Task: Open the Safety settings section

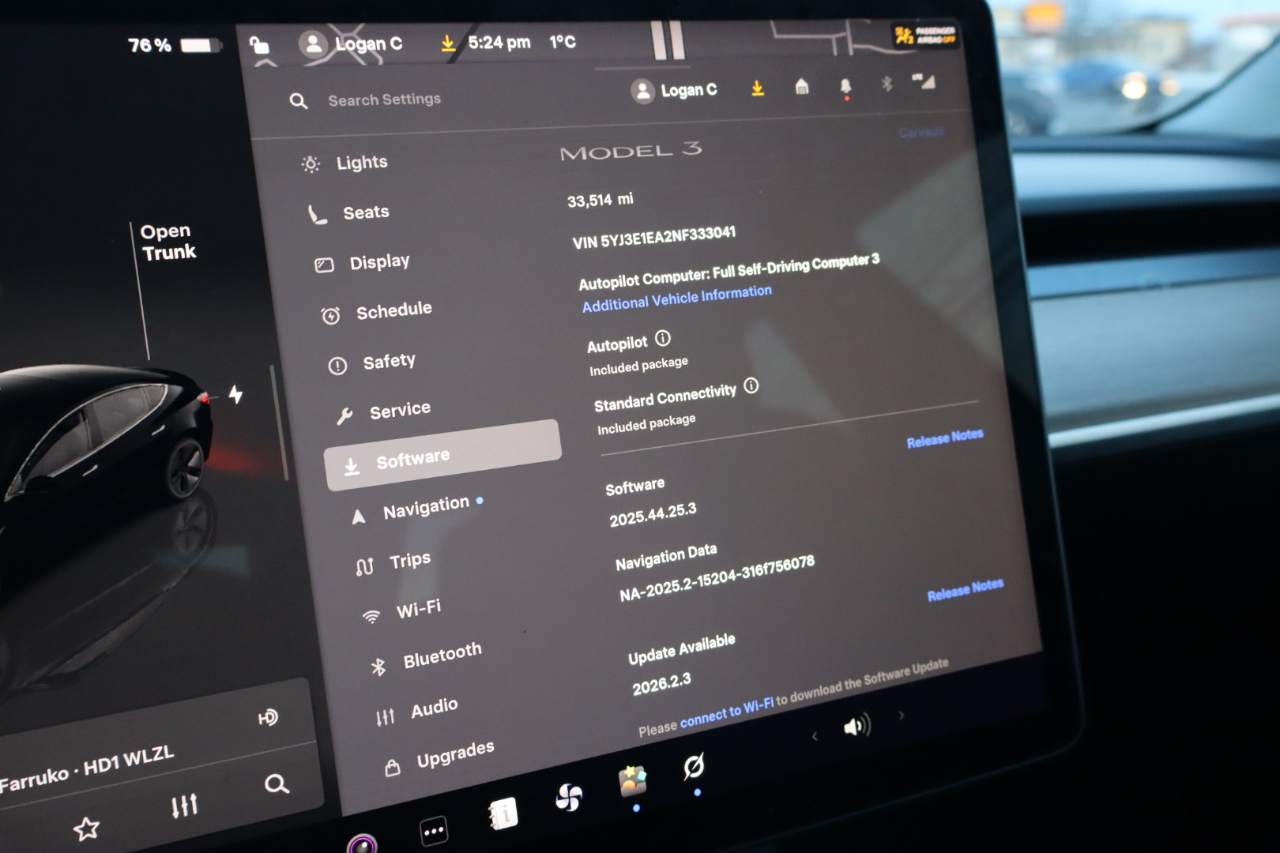Action: tap(389, 361)
